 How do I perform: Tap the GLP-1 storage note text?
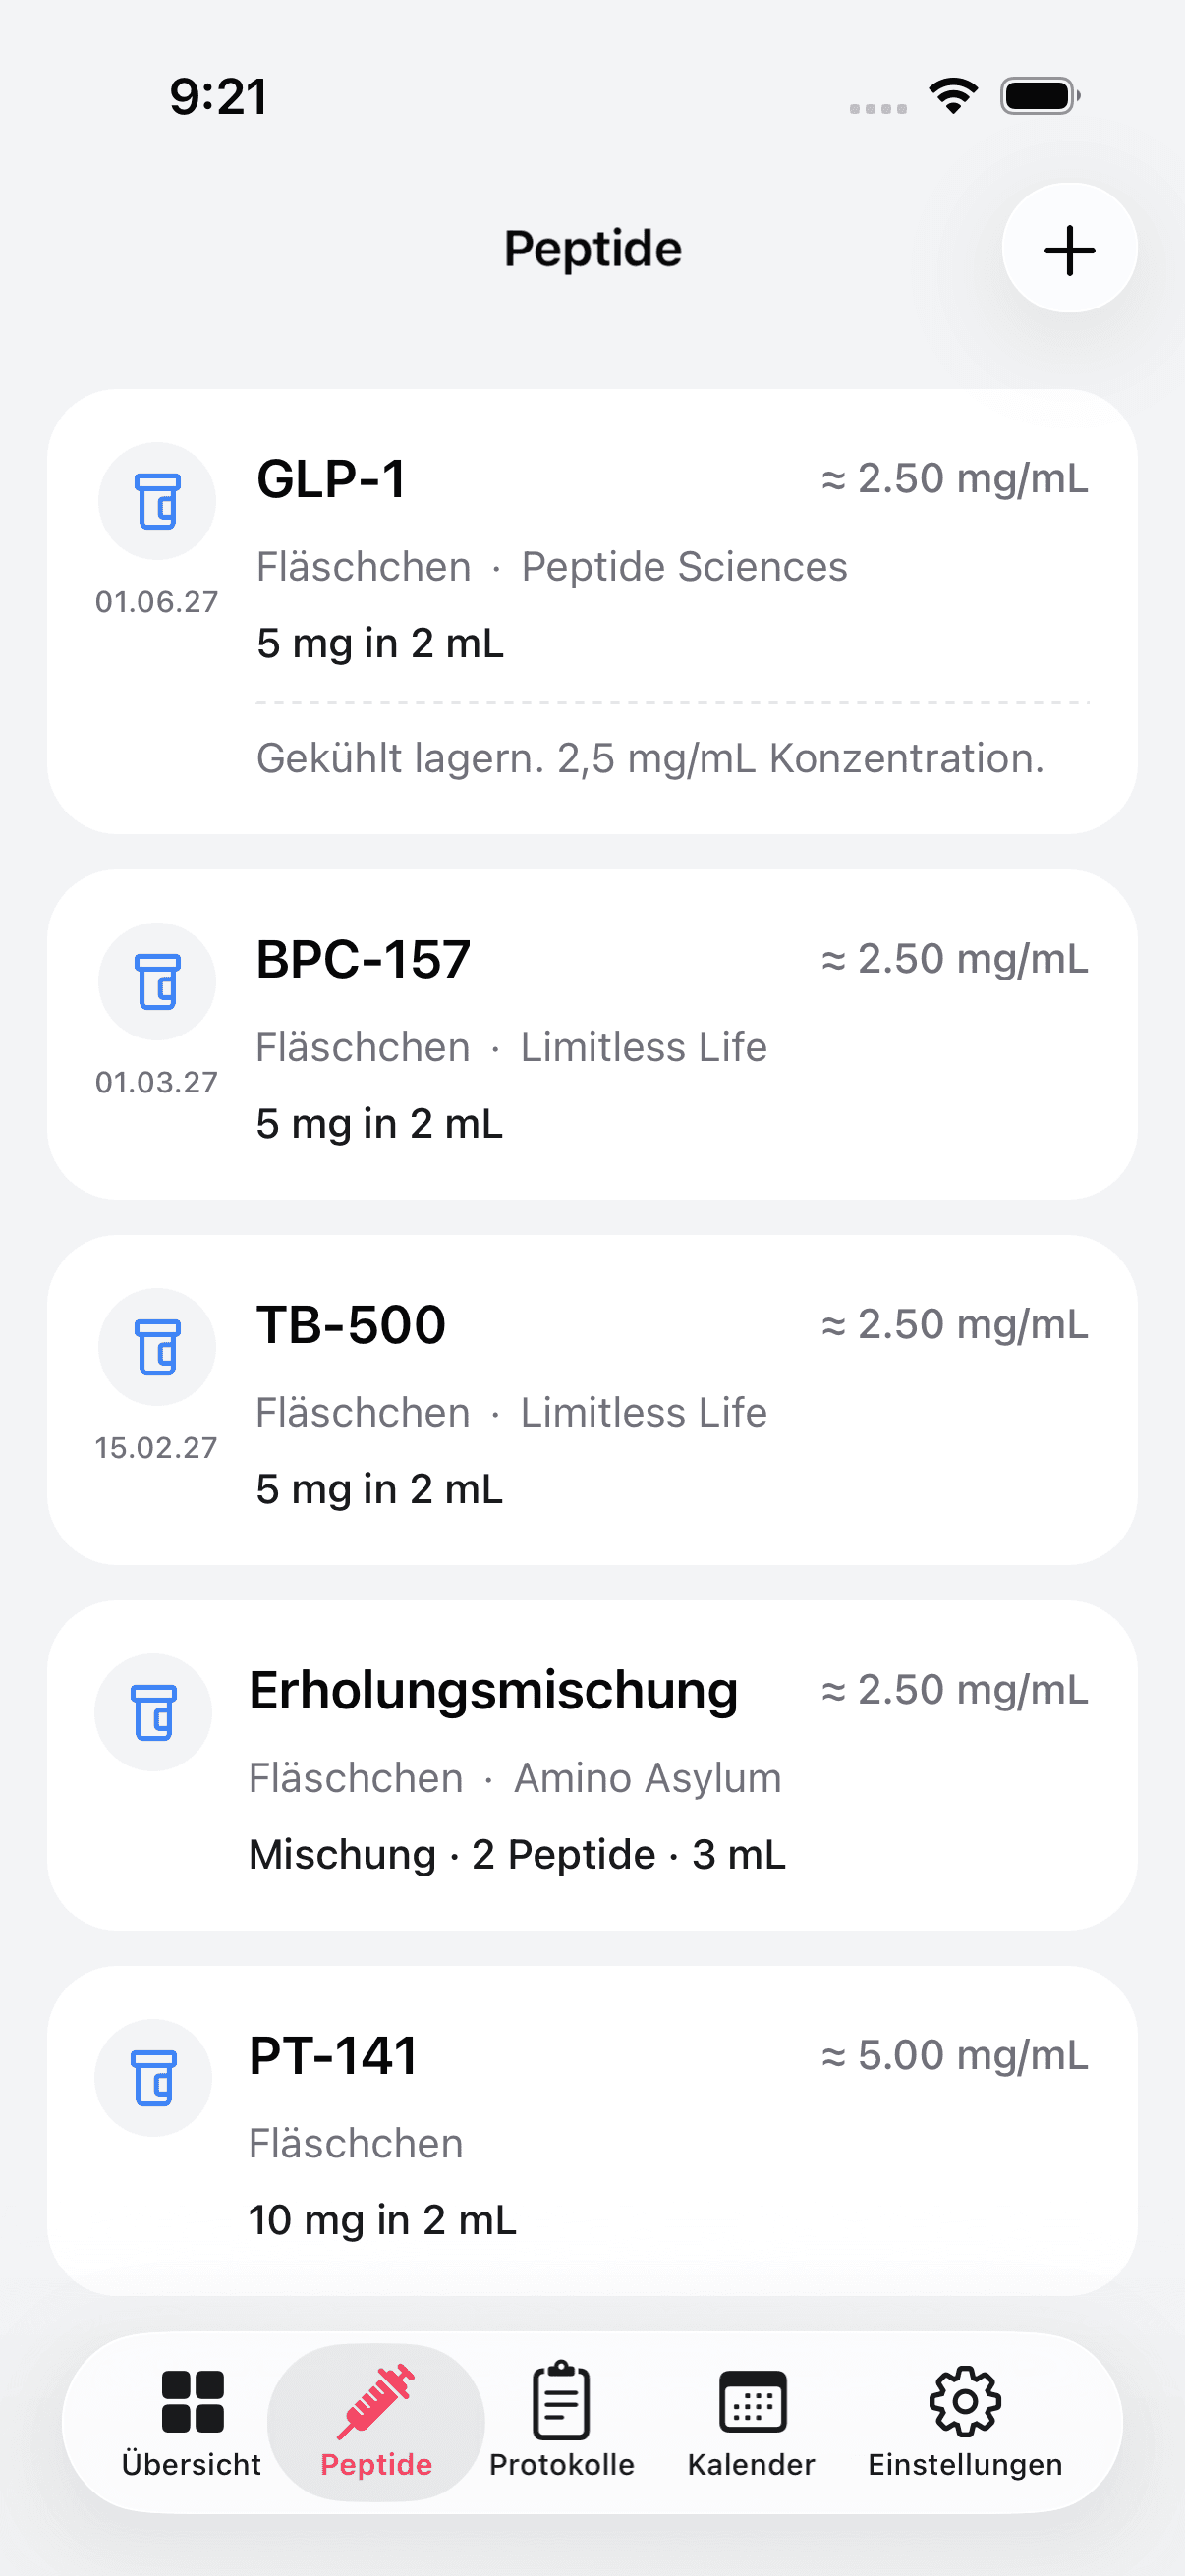pos(650,758)
